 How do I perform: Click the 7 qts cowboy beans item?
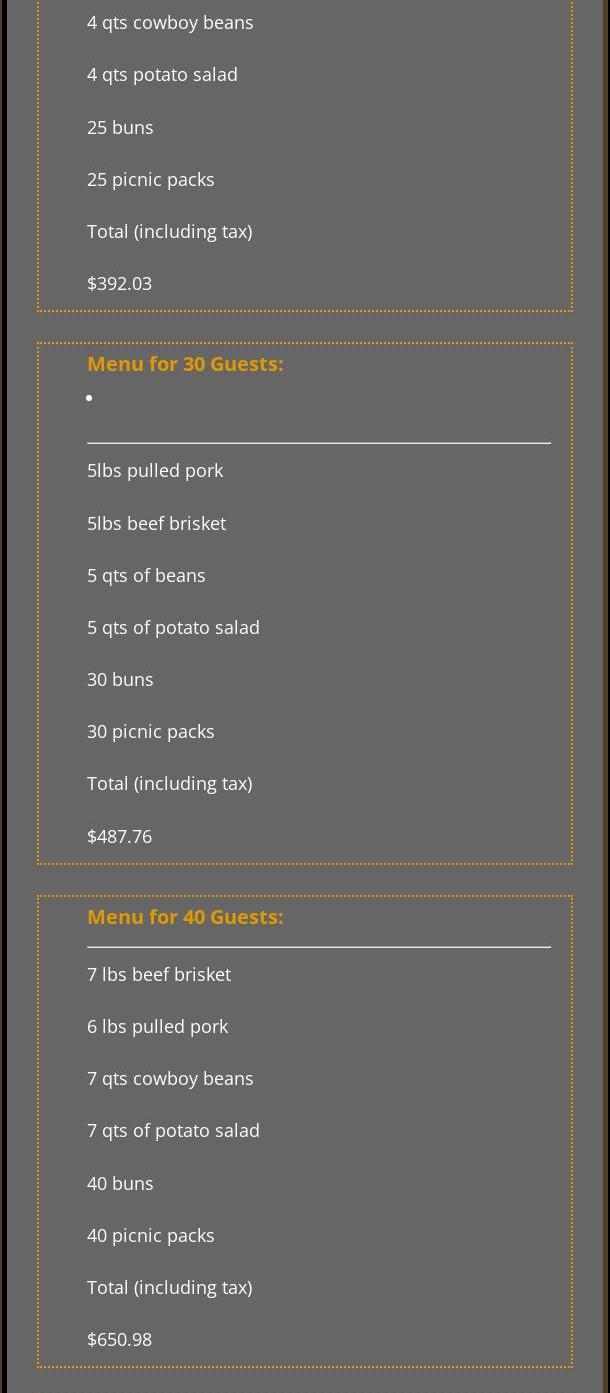pyautogui.click(x=170, y=1079)
